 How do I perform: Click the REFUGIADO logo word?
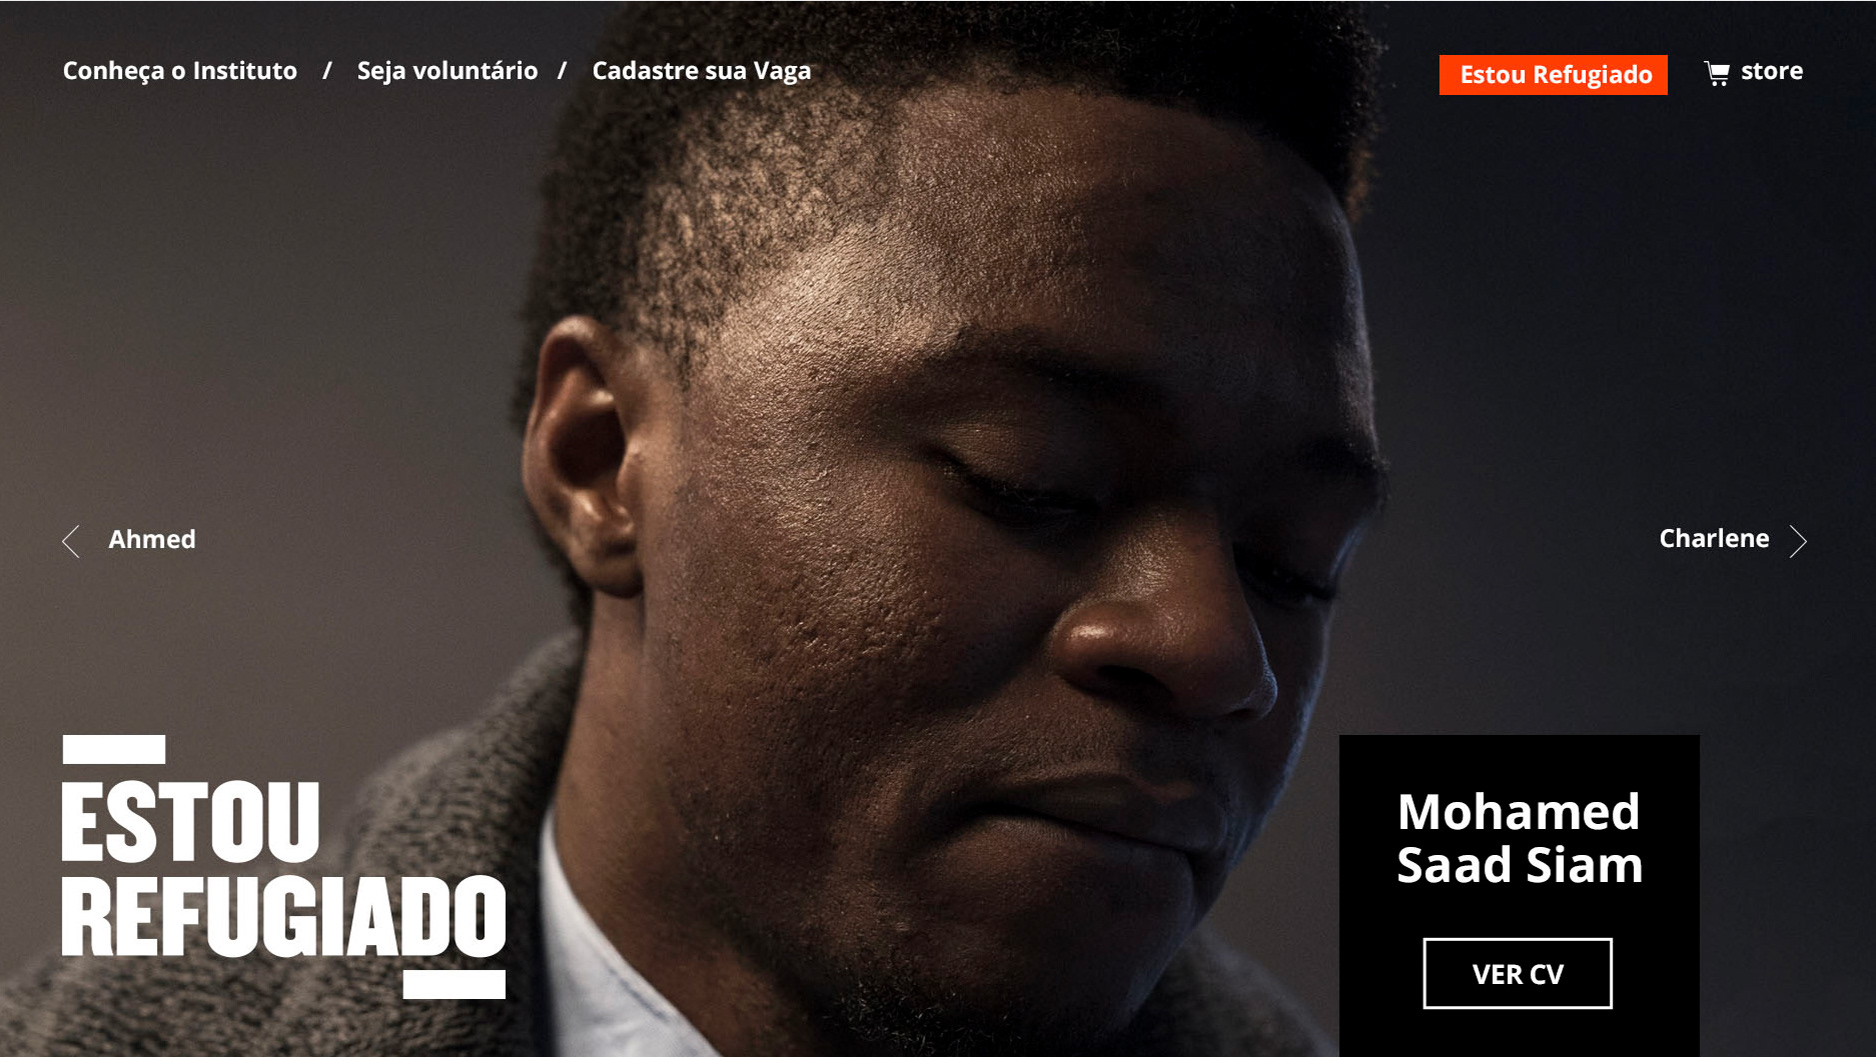pyautogui.click(x=284, y=917)
